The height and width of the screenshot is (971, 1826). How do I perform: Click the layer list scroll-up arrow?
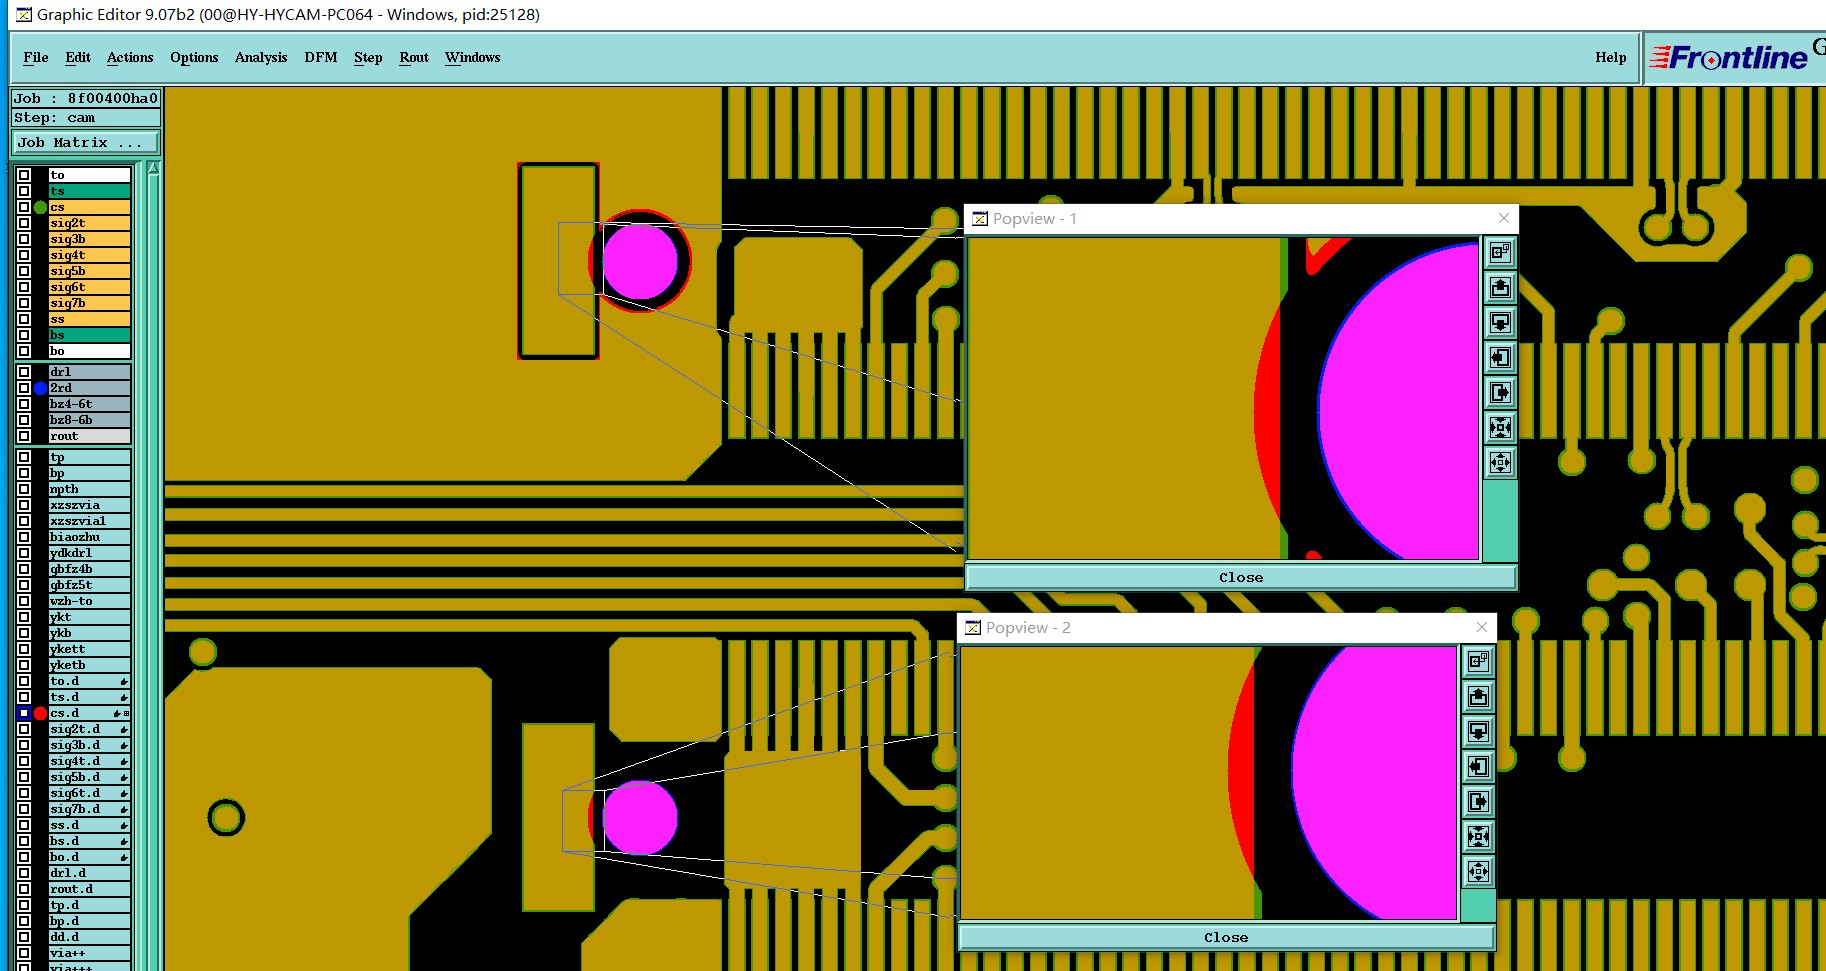pyautogui.click(x=153, y=169)
